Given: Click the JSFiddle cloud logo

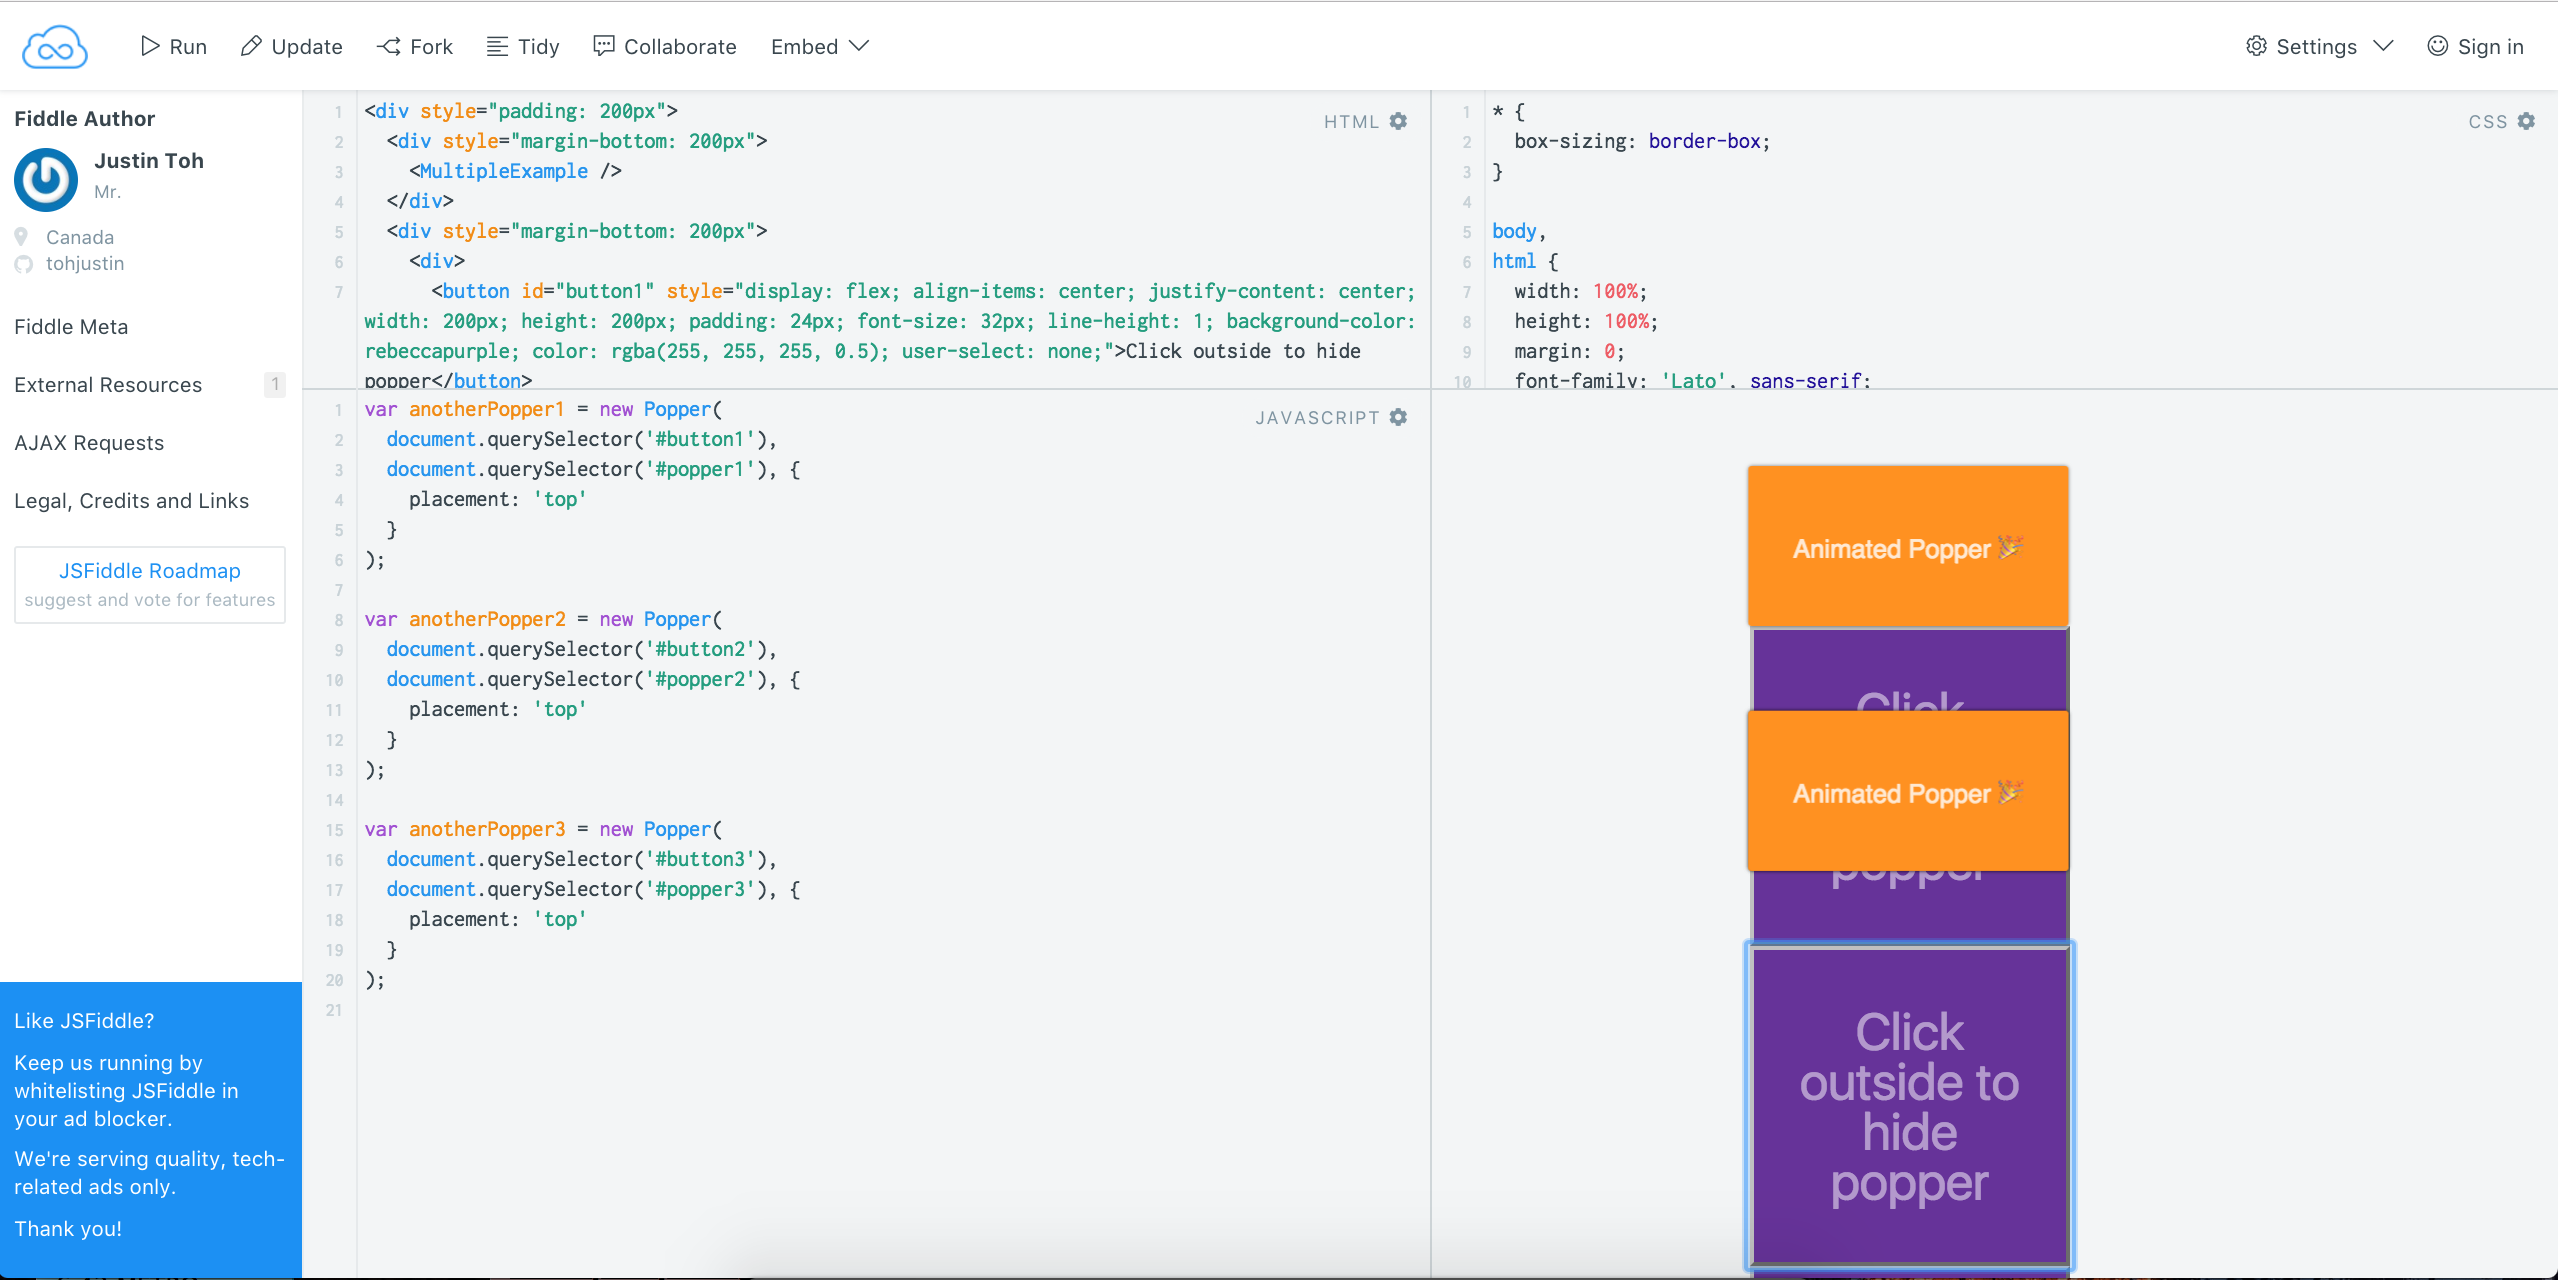Looking at the screenshot, I should (x=55, y=46).
